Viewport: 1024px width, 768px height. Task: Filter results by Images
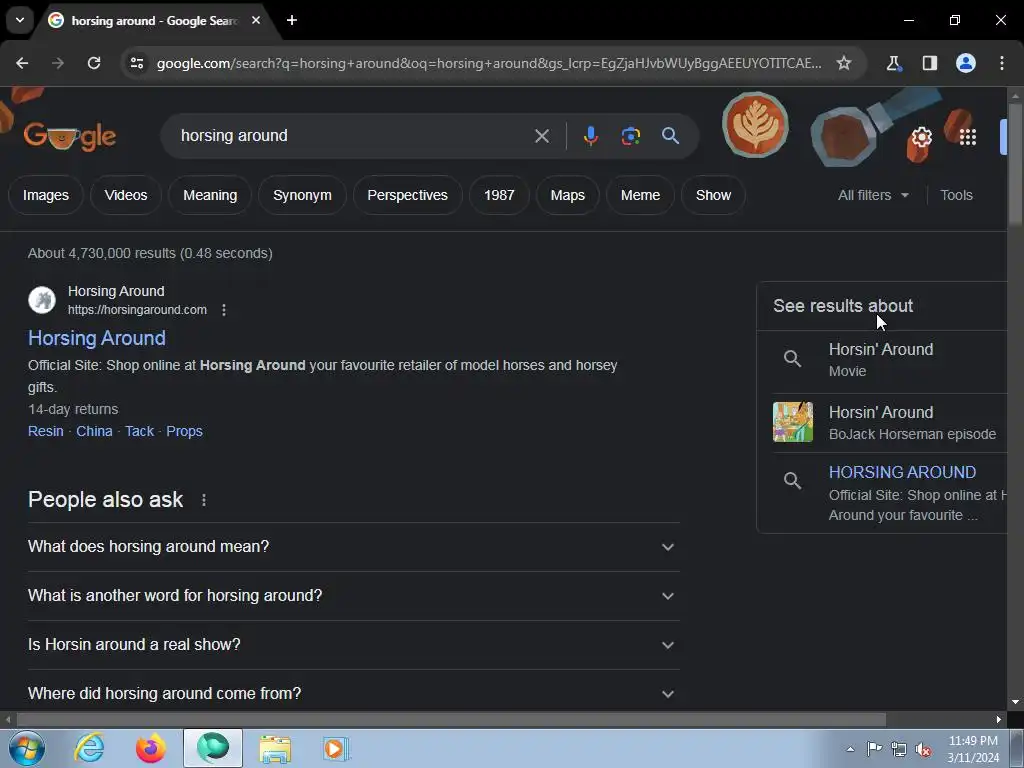point(46,195)
